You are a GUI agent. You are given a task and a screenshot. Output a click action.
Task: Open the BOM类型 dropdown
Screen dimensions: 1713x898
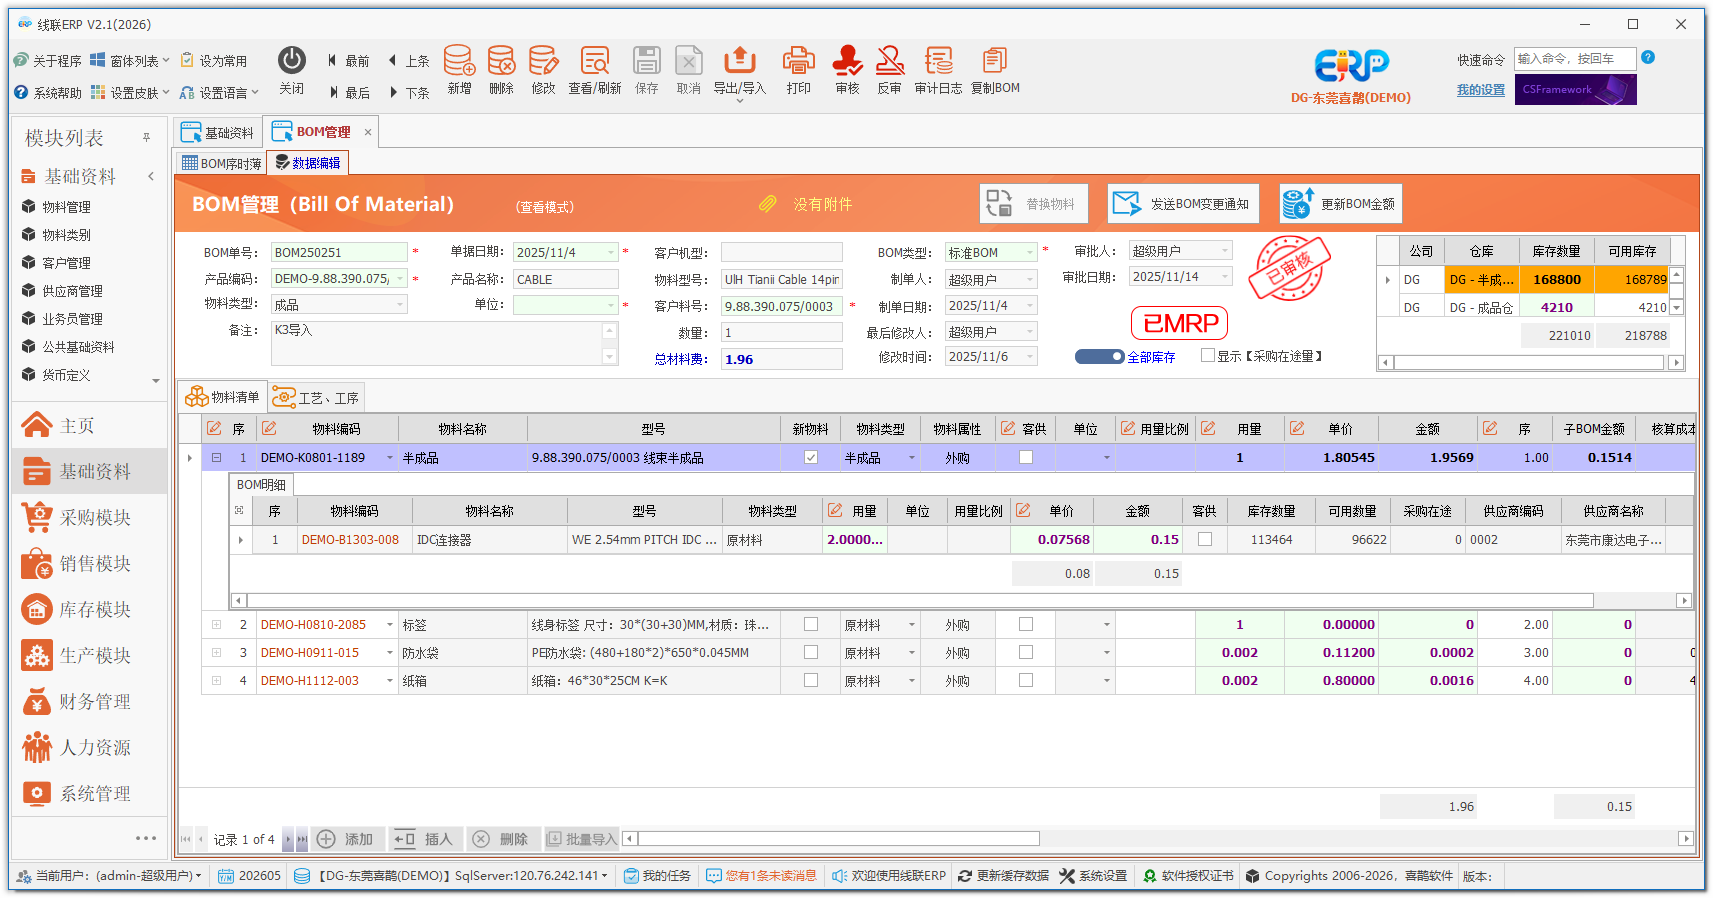tap(1029, 253)
